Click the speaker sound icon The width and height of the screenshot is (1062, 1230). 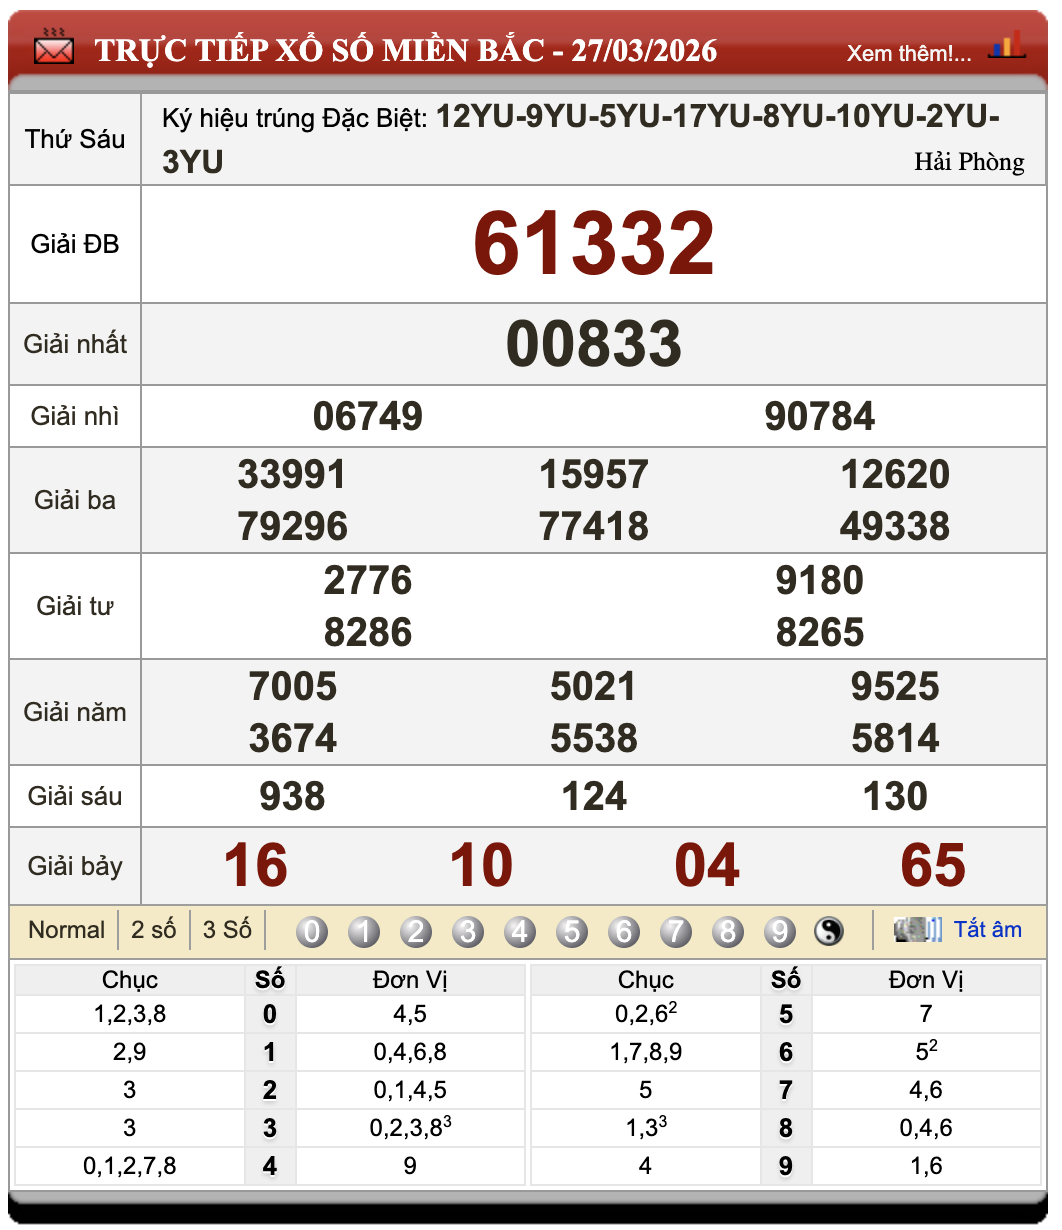[917, 930]
